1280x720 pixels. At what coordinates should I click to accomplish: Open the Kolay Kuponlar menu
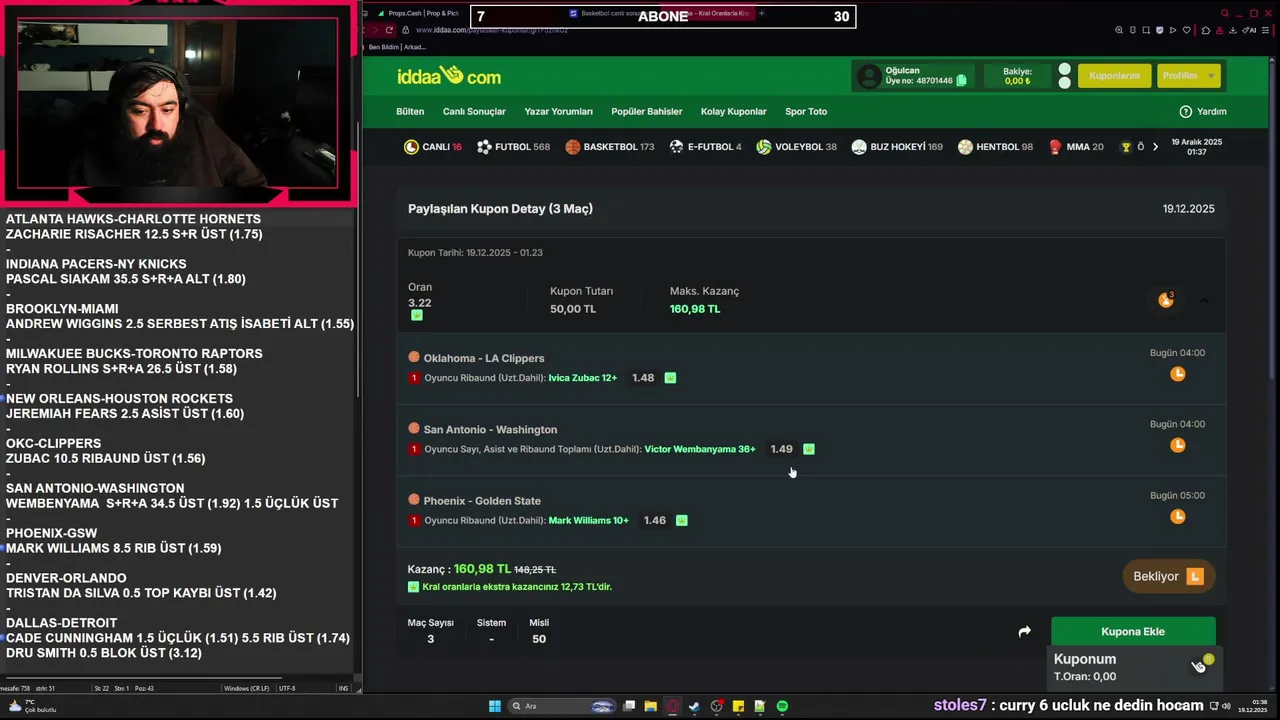click(x=734, y=111)
